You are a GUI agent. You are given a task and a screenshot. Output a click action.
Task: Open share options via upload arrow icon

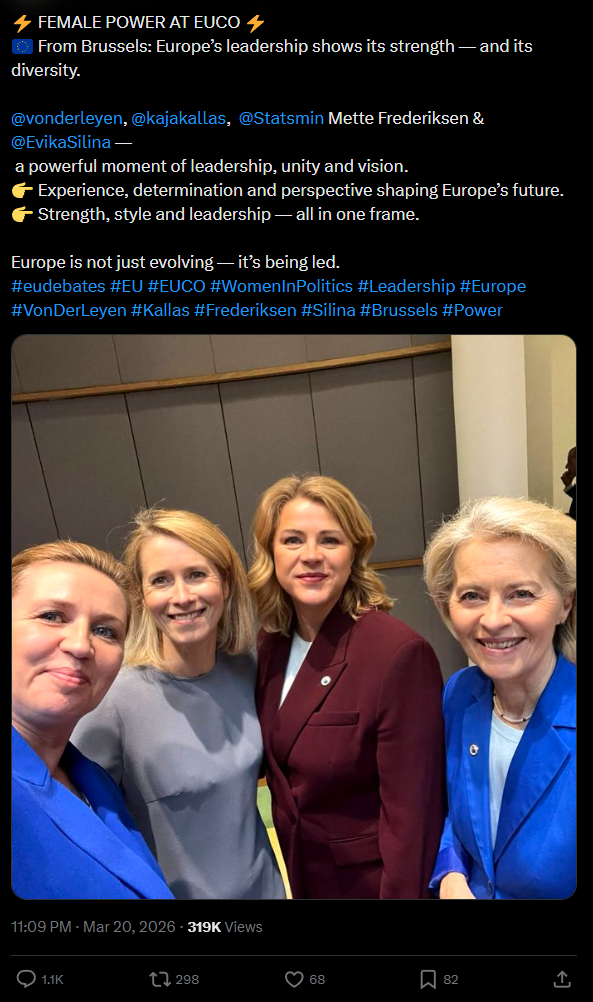(562, 978)
